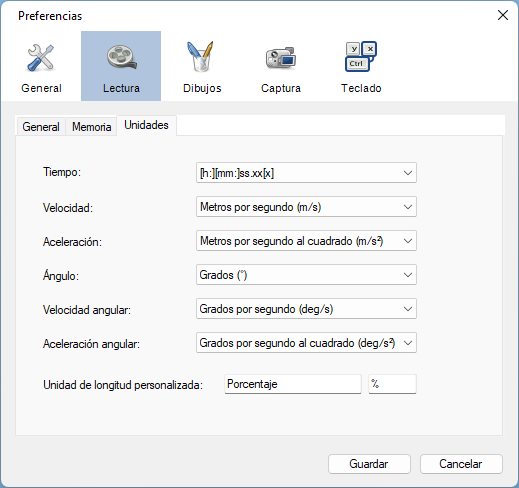Open Dibujos preferences with pencil cup icon
Viewport: 519px width, 488px height.
click(x=202, y=66)
